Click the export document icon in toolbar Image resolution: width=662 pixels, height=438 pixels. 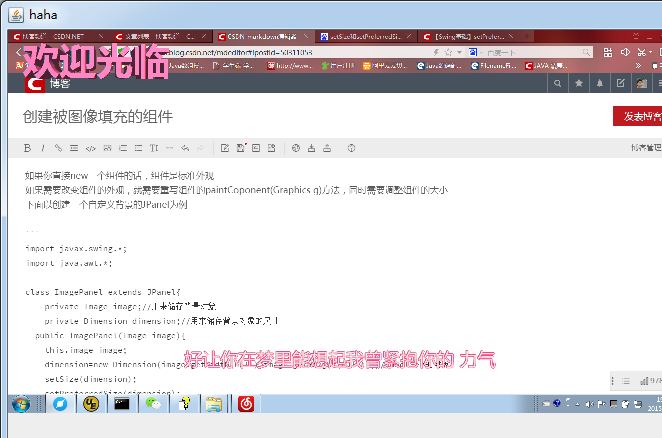271,148
